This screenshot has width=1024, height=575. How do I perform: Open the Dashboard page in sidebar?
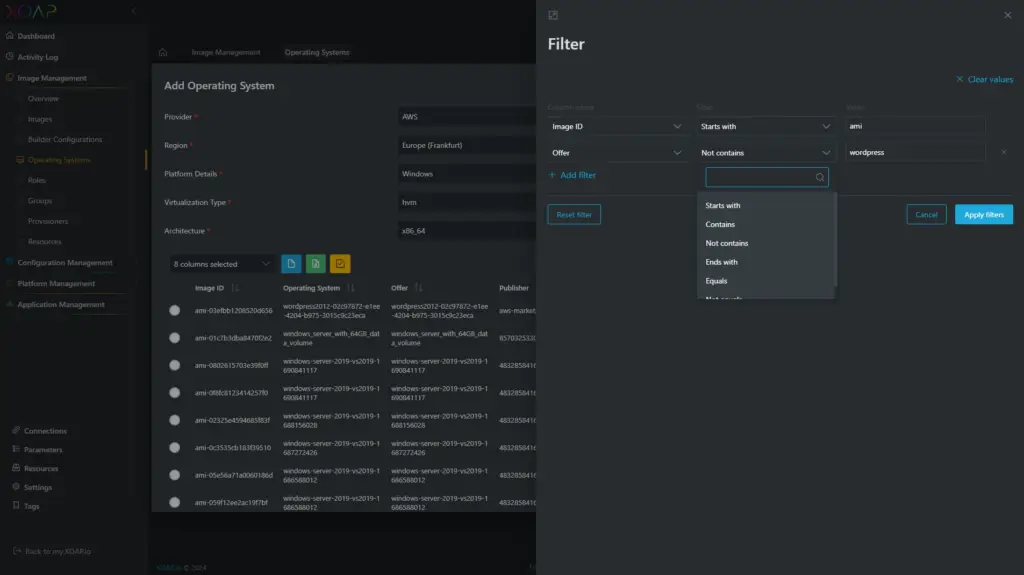(x=36, y=36)
